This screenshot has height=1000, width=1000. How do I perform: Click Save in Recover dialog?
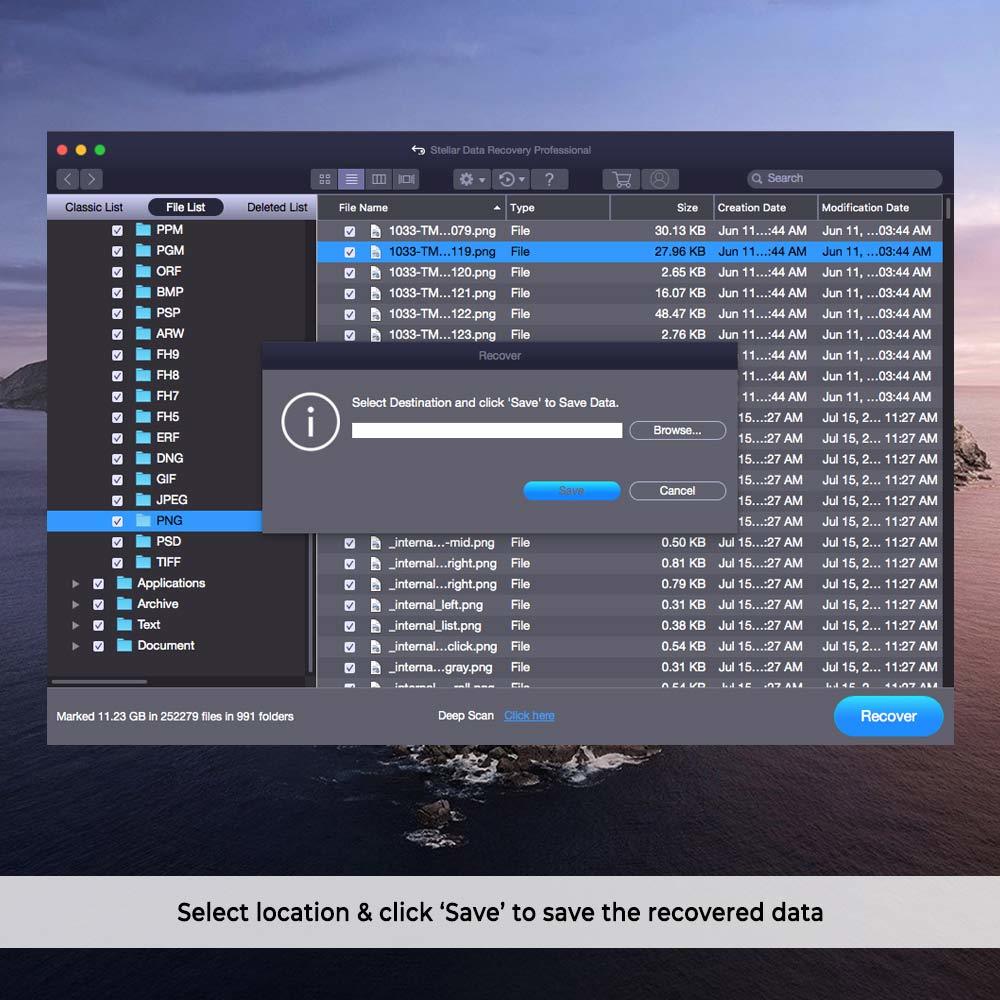[571, 490]
